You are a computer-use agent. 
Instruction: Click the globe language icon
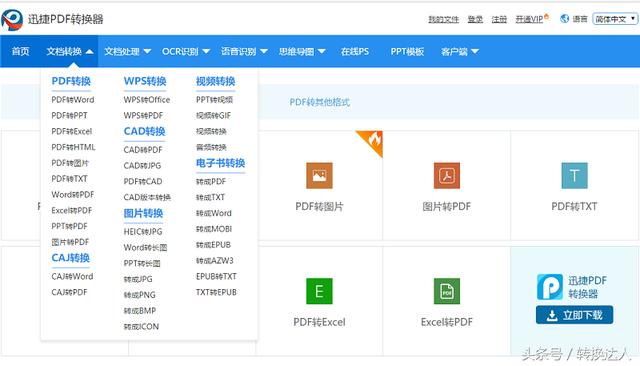[x=564, y=18]
